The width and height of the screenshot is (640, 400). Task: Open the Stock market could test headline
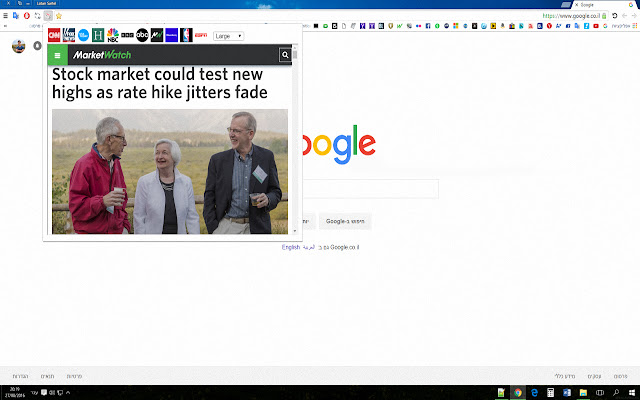tap(160, 83)
